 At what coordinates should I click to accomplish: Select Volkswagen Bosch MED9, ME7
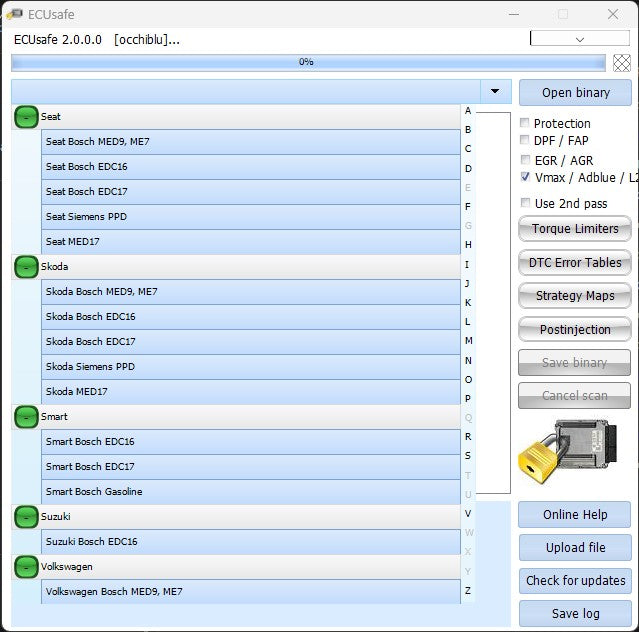(251, 592)
